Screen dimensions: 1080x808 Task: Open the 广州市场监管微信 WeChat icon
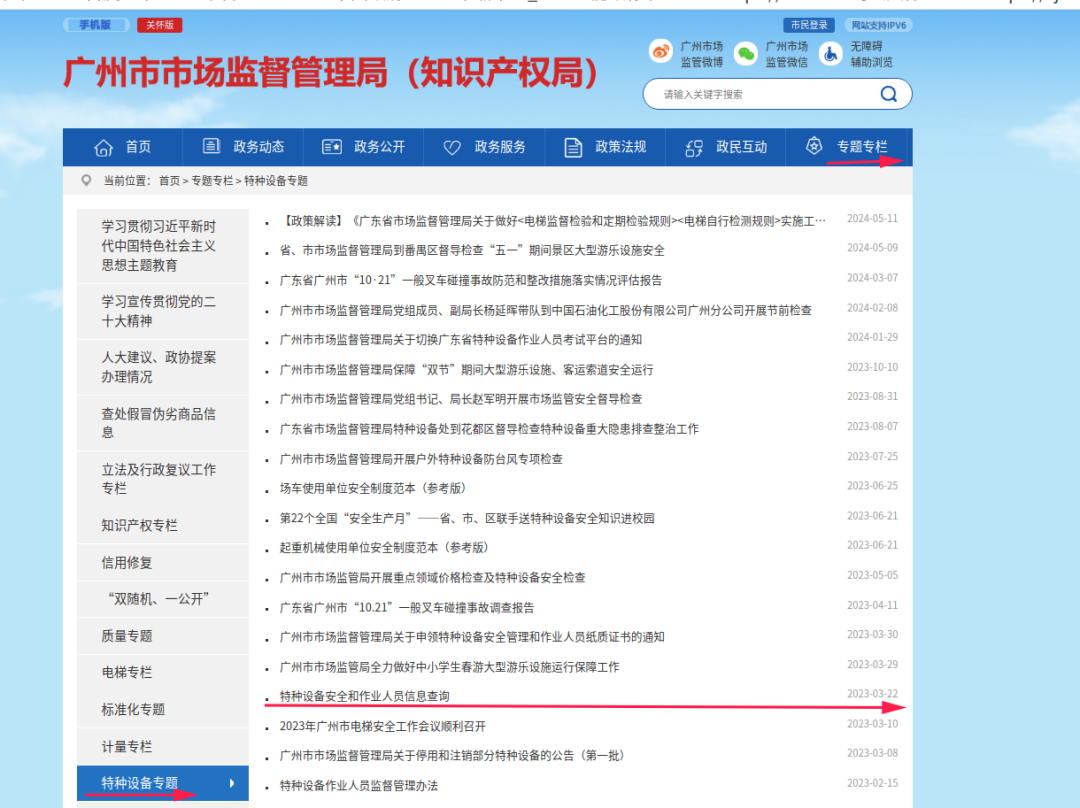coord(748,52)
